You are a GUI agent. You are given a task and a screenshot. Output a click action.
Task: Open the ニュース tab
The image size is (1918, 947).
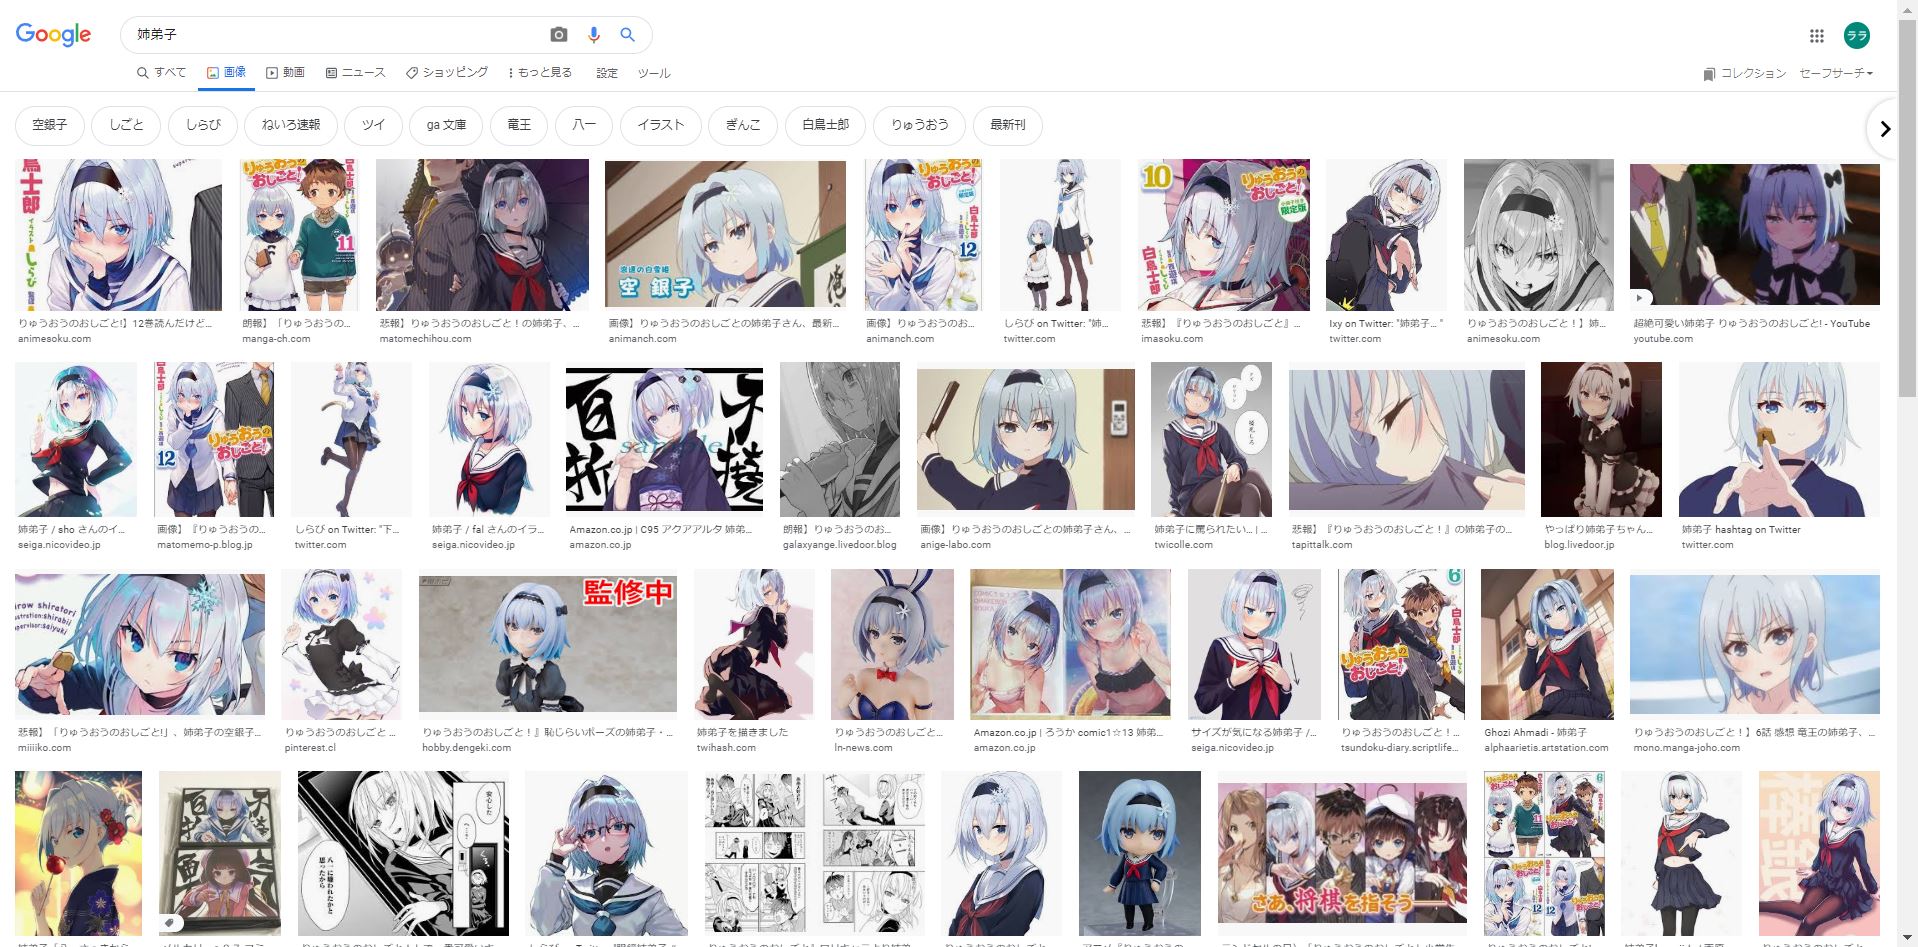click(355, 72)
